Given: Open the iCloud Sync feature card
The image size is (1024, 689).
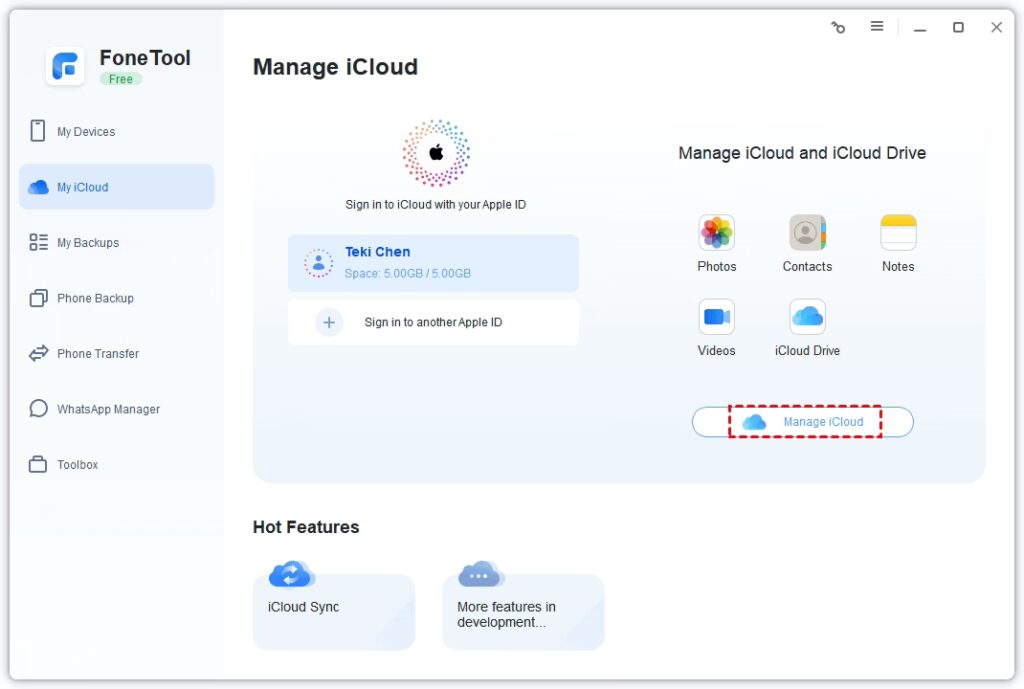Looking at the screenshot, I should coord(333,610).
